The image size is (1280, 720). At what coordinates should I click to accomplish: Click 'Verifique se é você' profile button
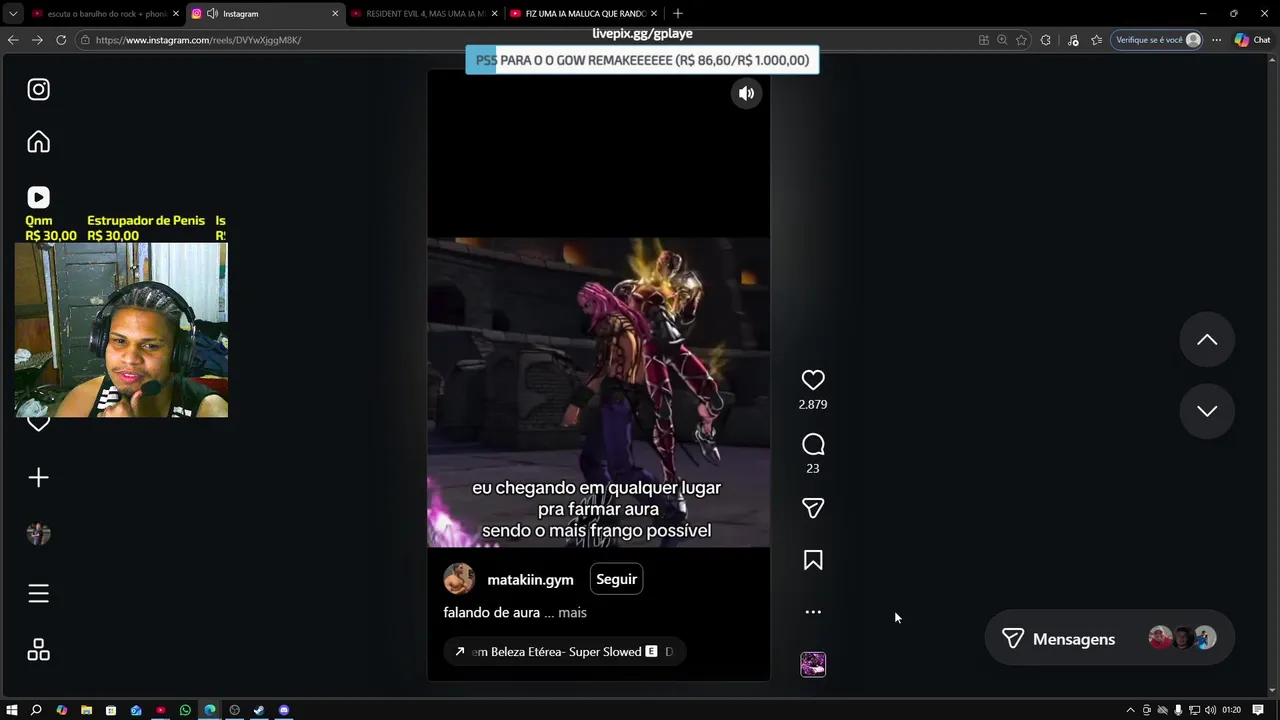pos(1157,40)
